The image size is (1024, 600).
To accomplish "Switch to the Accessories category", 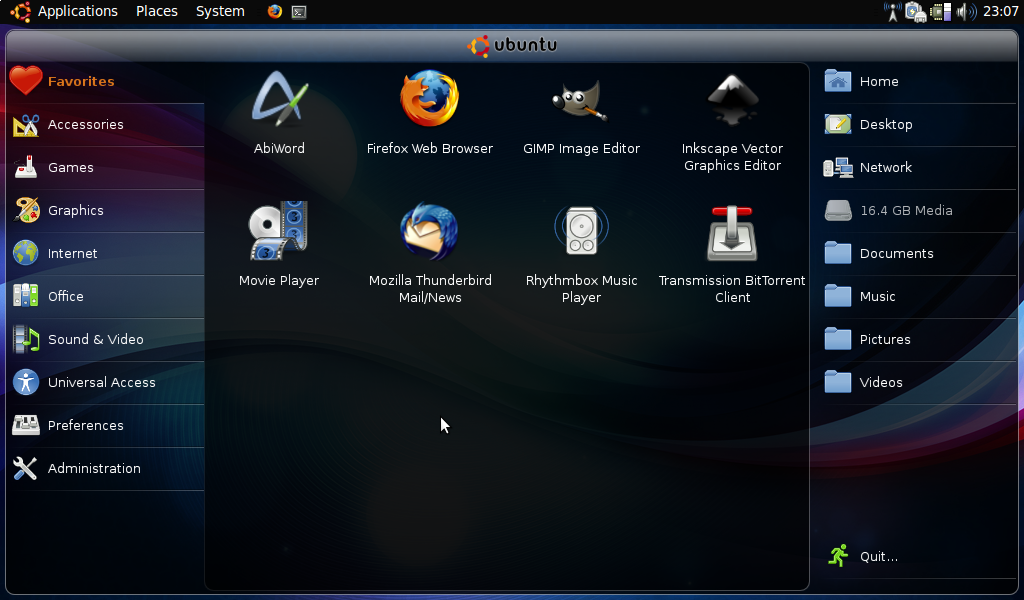I will point(106,125).
